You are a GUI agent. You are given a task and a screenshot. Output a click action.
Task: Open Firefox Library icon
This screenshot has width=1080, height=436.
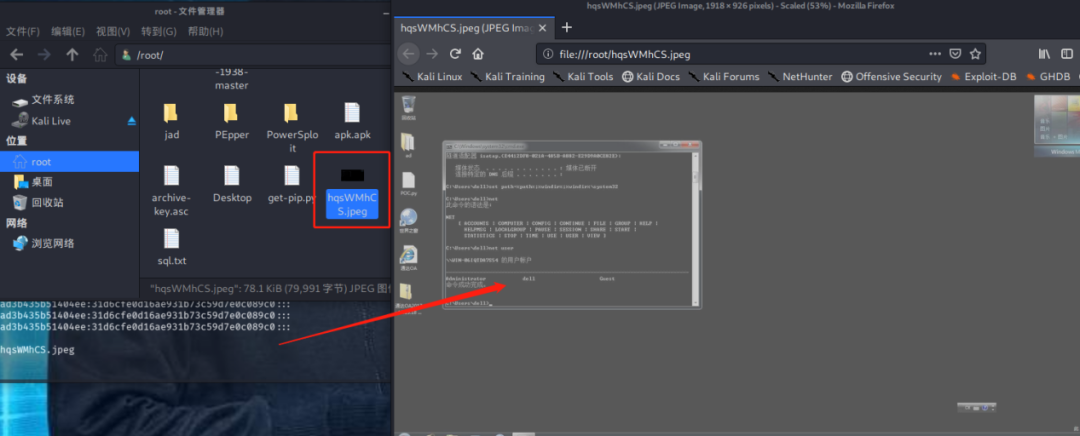point(1045,54)
